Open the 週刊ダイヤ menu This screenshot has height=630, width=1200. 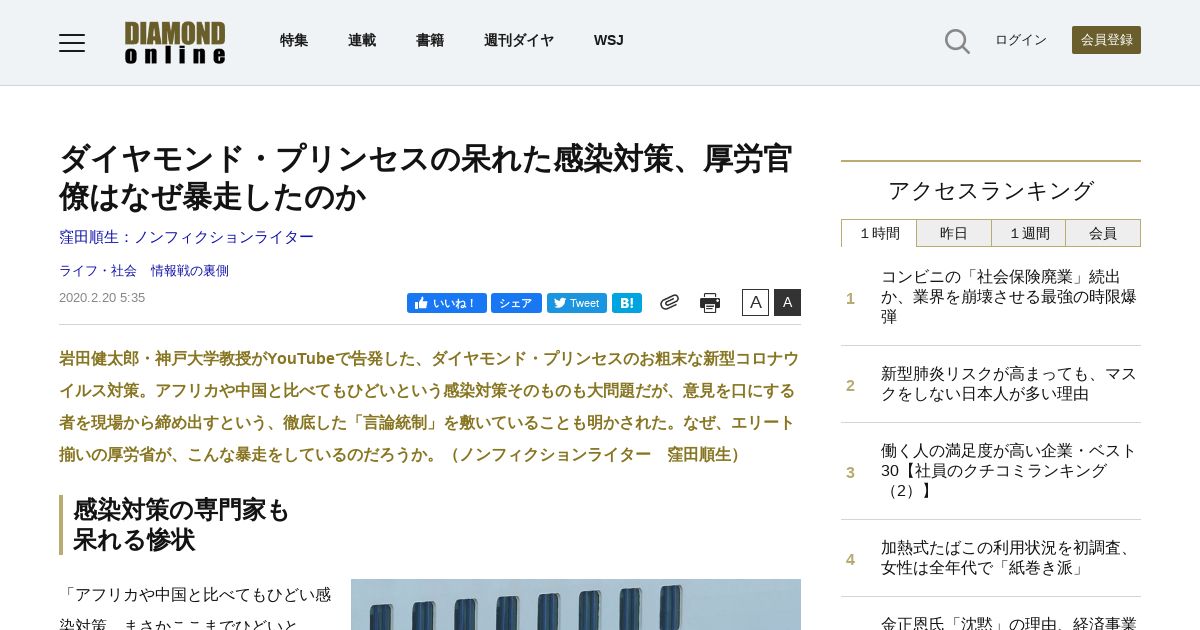pos(519,40)
